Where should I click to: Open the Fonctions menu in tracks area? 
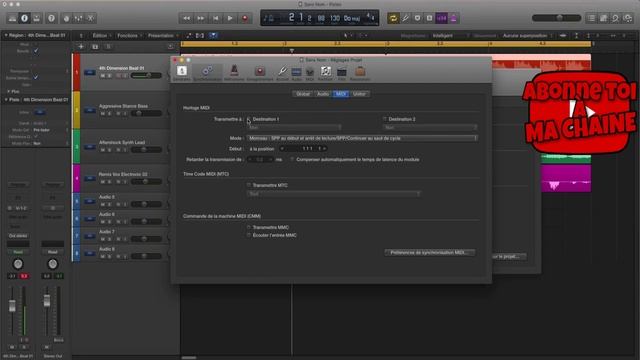[129, 36]
